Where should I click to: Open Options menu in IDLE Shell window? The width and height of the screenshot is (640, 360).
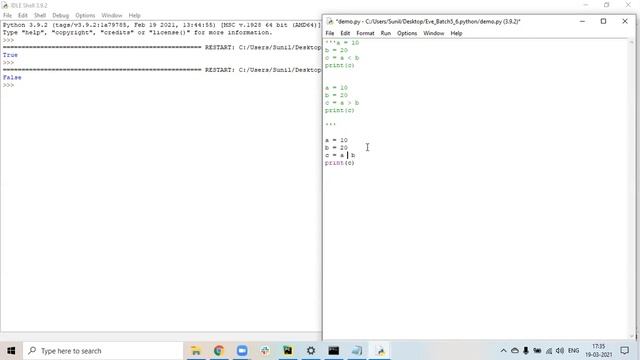click(85, 16)
